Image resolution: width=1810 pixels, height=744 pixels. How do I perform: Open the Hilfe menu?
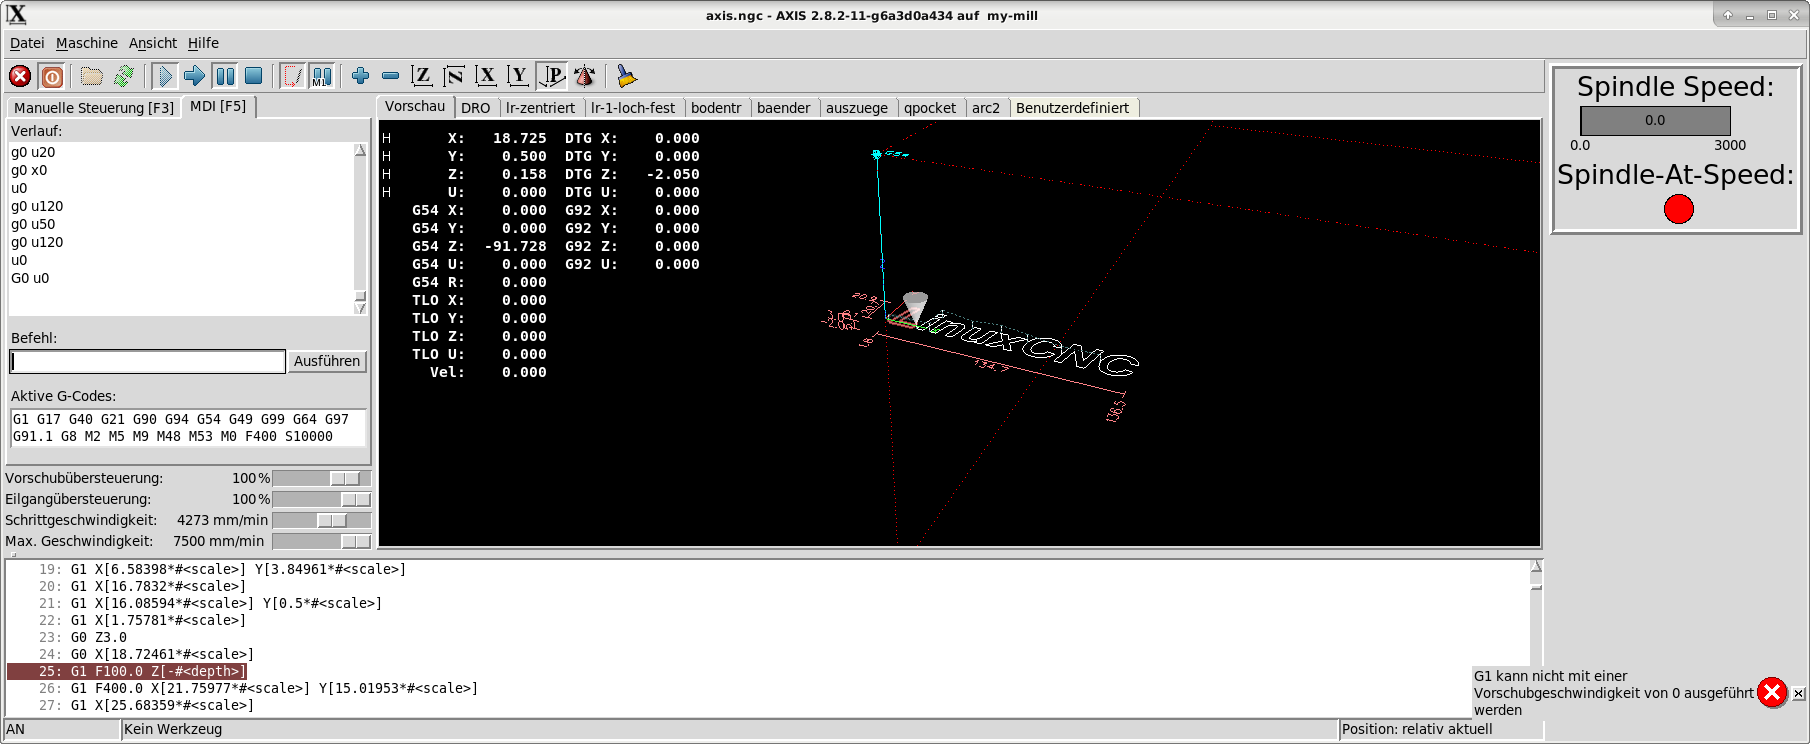203,43
